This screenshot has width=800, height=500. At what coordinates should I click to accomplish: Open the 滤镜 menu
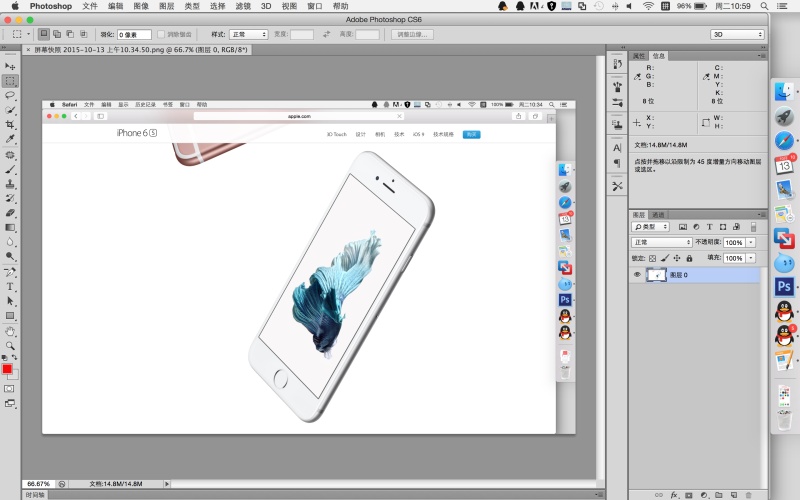coord(243,6)
